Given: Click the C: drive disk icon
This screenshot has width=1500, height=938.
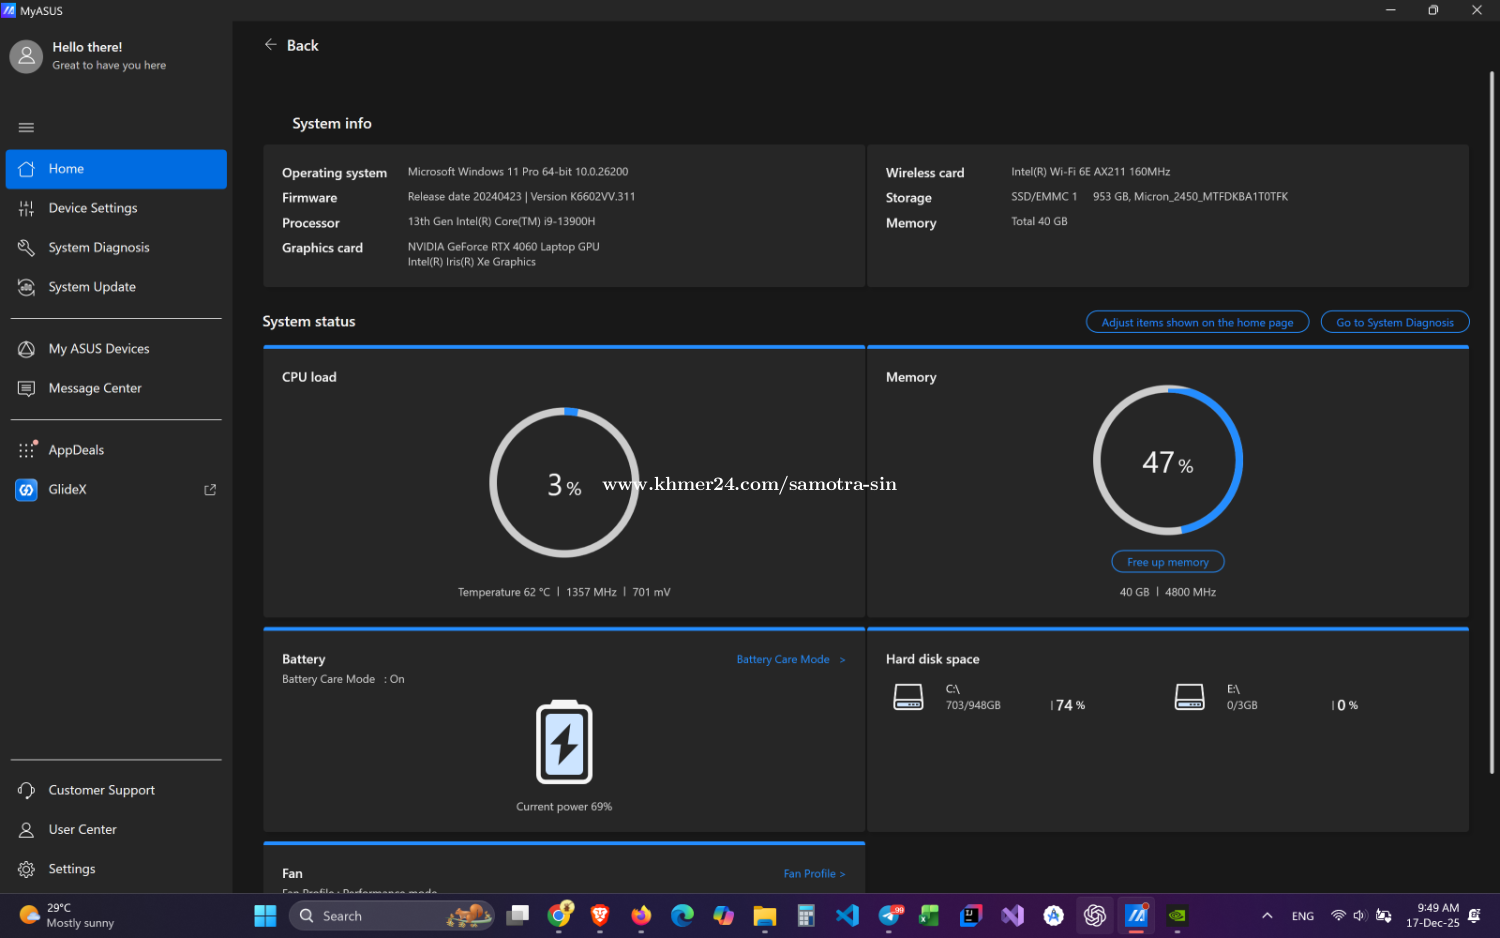Looking at the screenshot, I should click(x=908, y=697).
